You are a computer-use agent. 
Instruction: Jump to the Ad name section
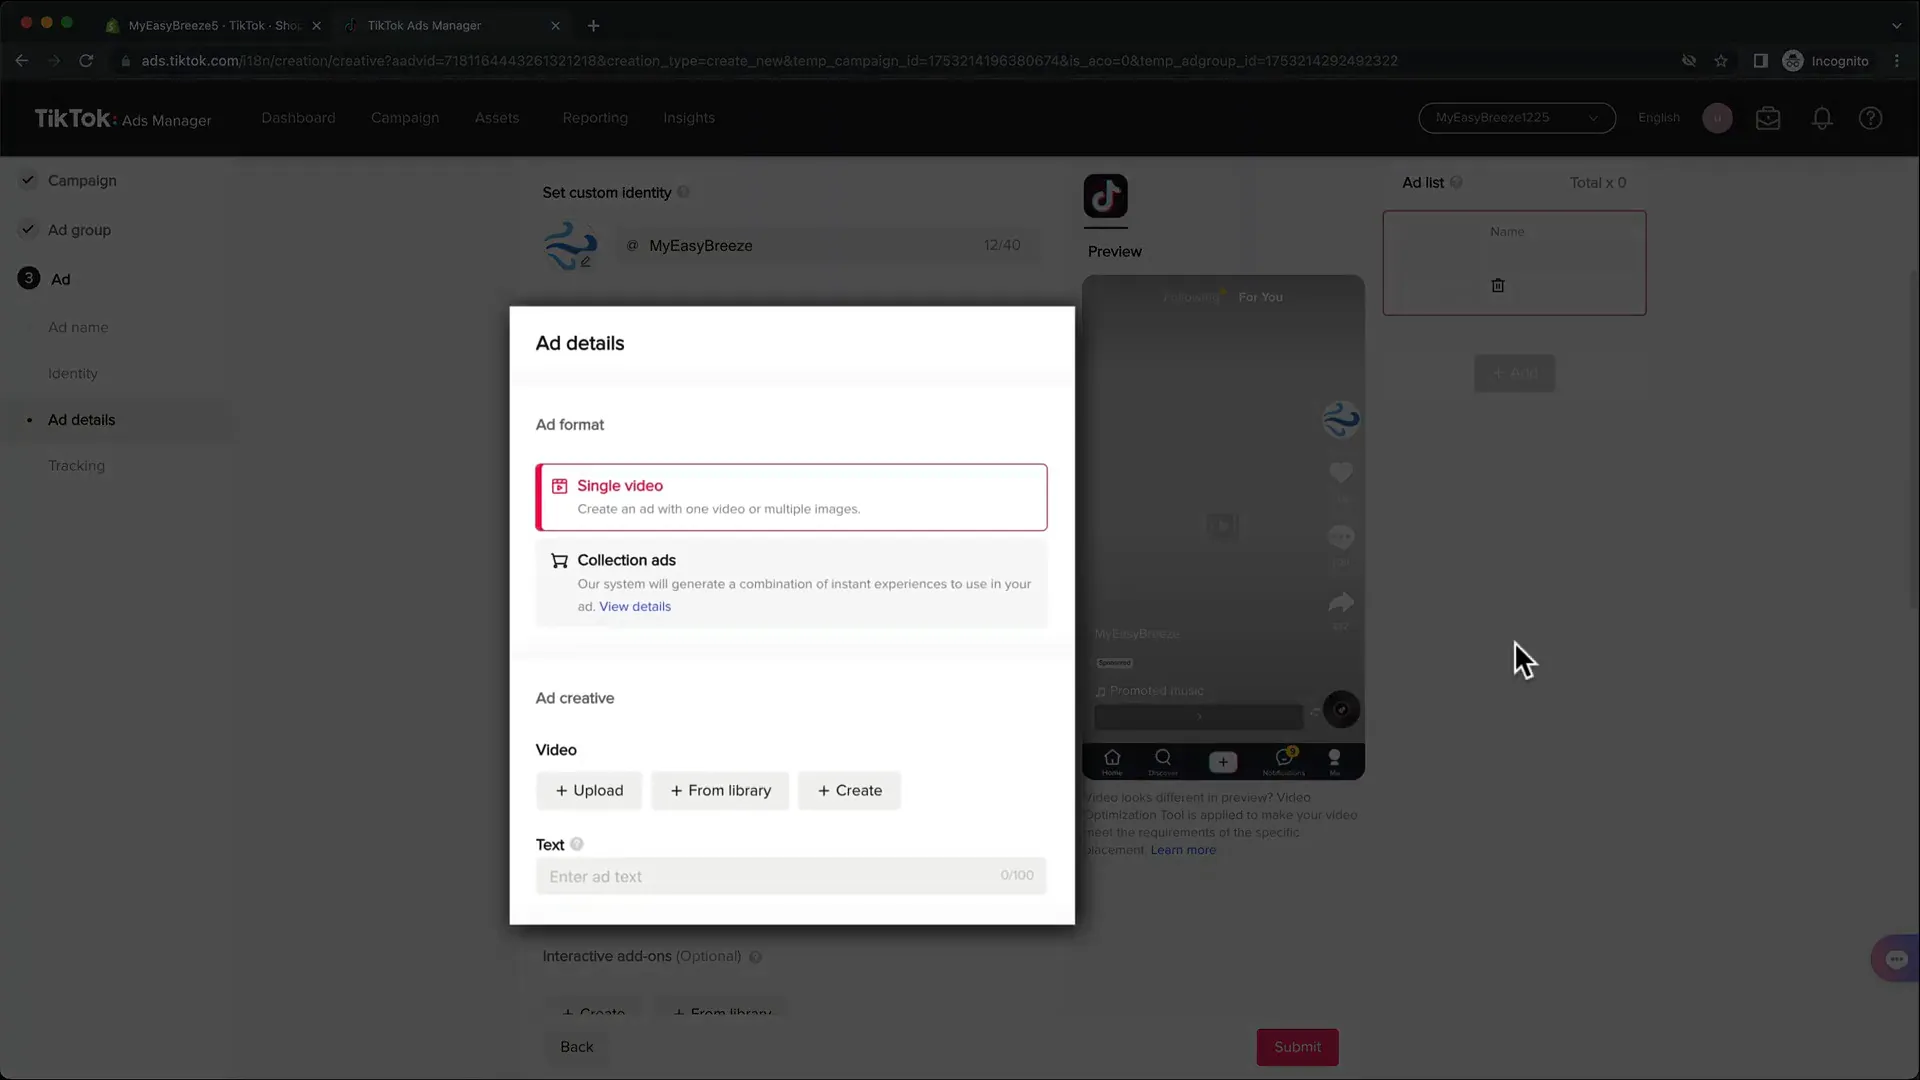78,327
